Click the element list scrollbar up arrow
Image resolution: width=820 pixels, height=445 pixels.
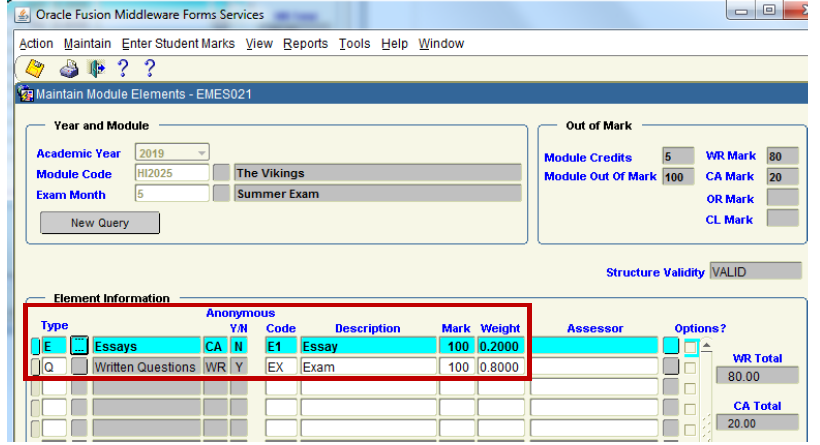pyautogui.click(x=708, y=345)
